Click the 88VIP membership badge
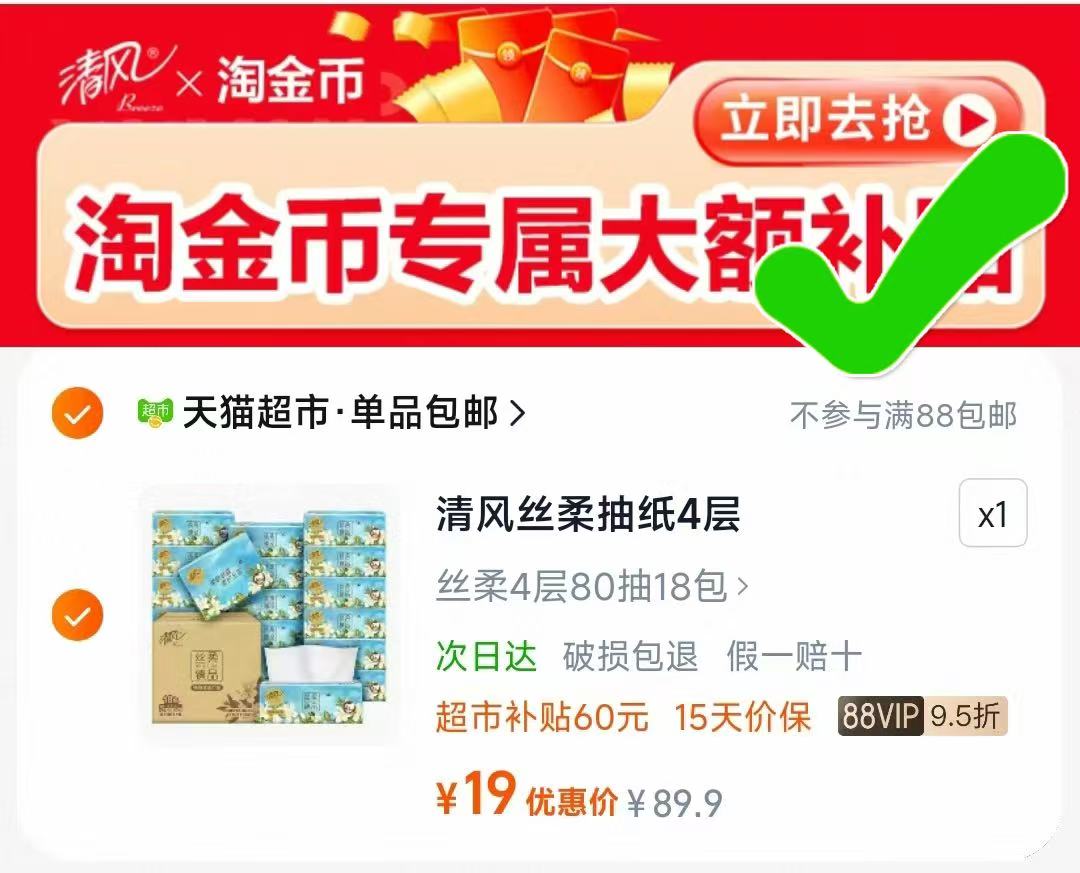 [x=922, y=717]
